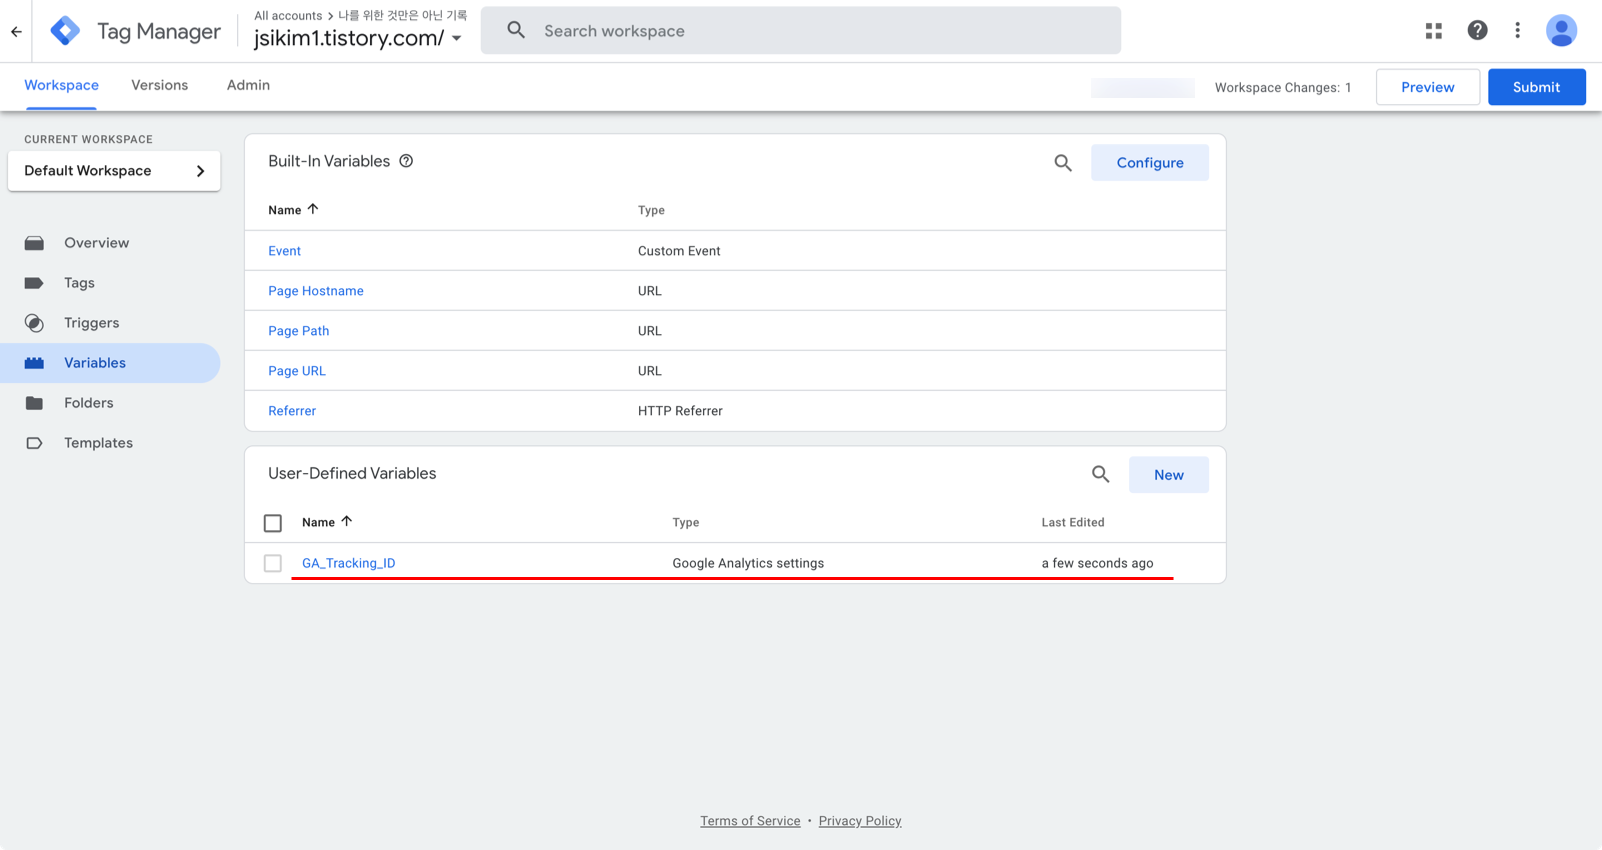Image resolution: width=1602 pixels, height=850 pixels.
Task: Switch to the Admin tab
Action: coord(248,86)
